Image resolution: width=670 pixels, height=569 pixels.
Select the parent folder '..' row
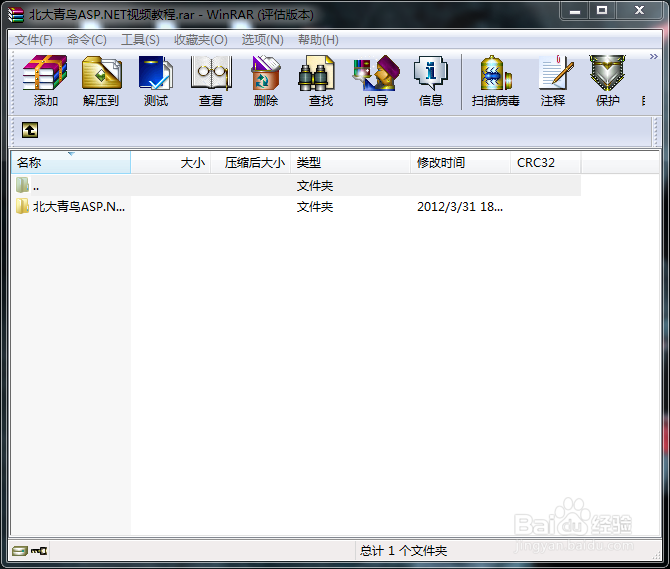[296, 186]
